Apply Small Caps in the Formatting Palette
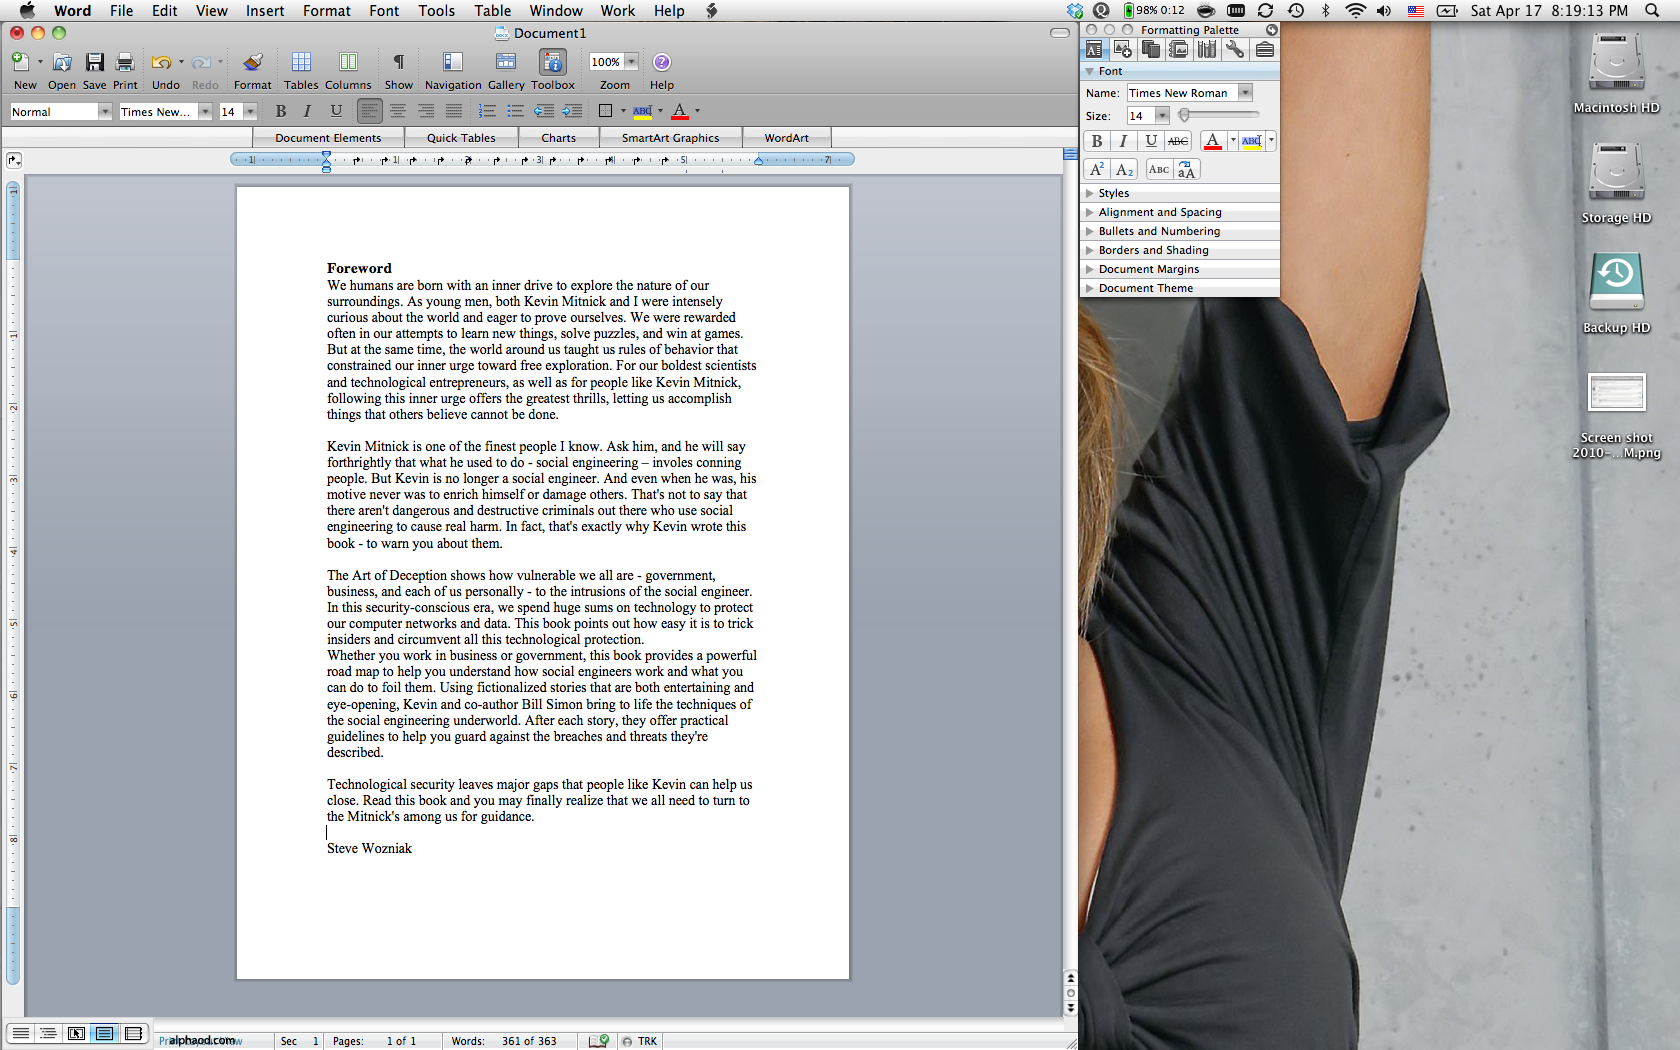Viewport: 1680px width, 1050px height. (1159, 170)
